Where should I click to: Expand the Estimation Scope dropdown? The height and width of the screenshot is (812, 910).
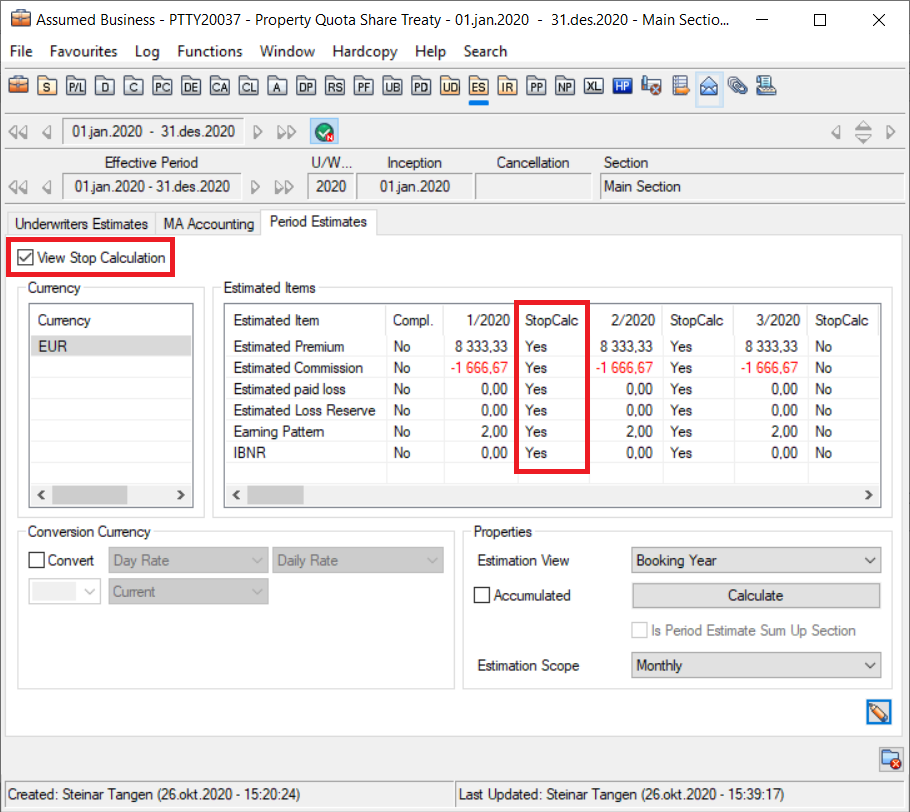(756, 666)
